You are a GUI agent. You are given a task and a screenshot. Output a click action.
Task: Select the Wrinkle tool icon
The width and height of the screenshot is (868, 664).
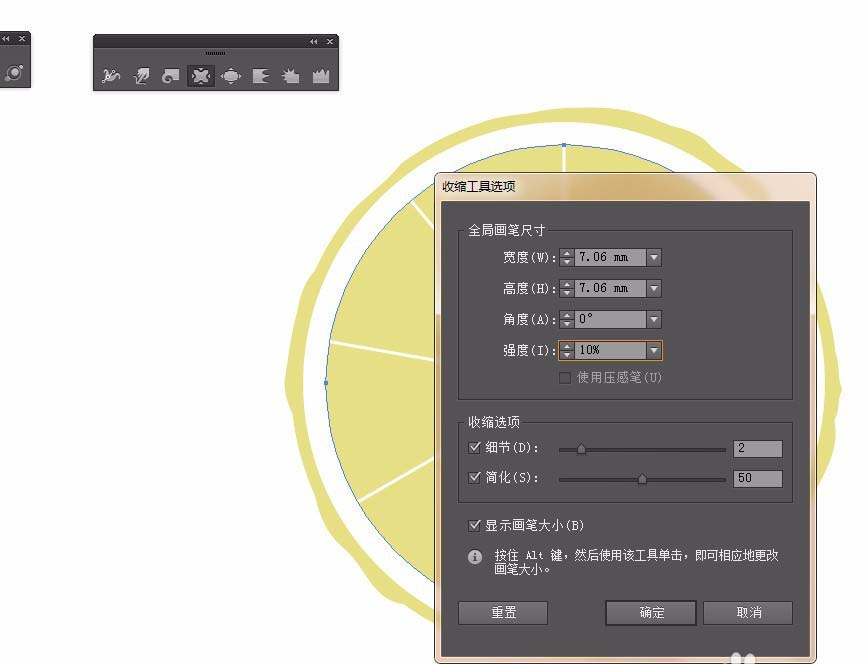click(x=321, y=75)
